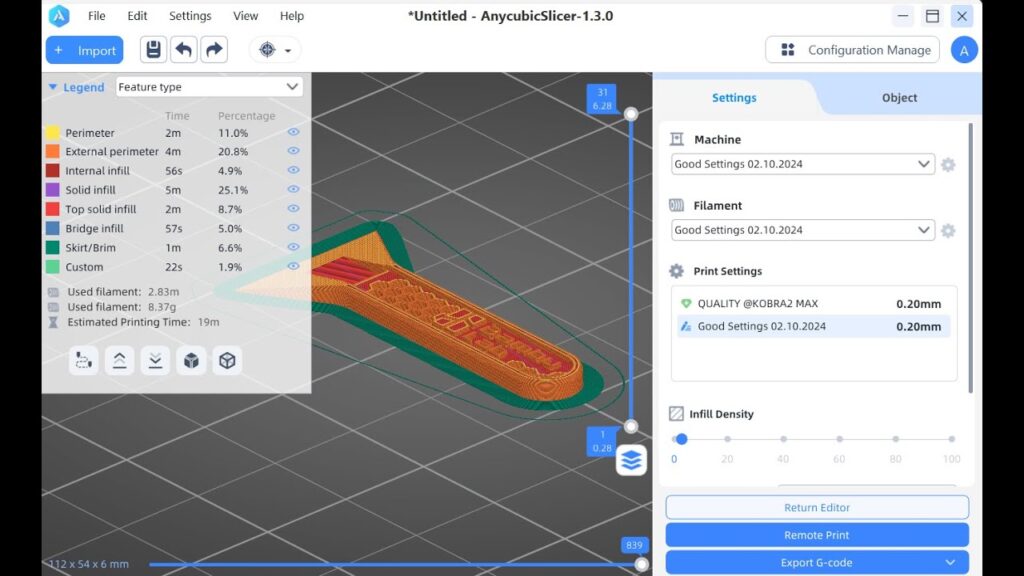The image size is (1024, 576).
Task: Click the redo arrow icon
Action: pyautogui.click(x=214, y=50)
